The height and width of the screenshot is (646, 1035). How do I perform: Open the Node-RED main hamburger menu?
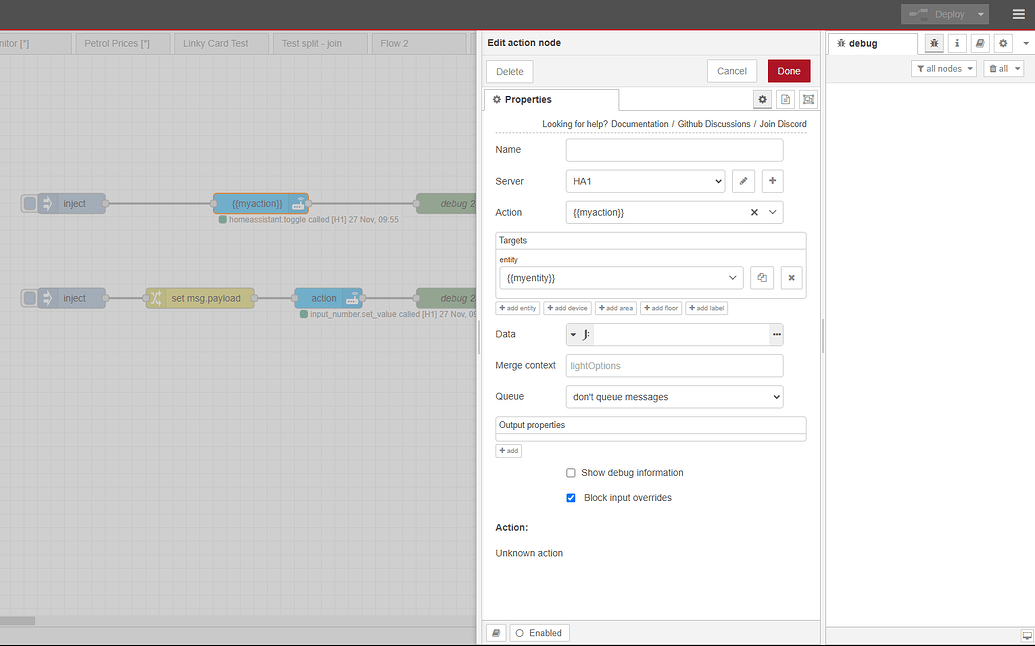click(x=1018, y=14)
